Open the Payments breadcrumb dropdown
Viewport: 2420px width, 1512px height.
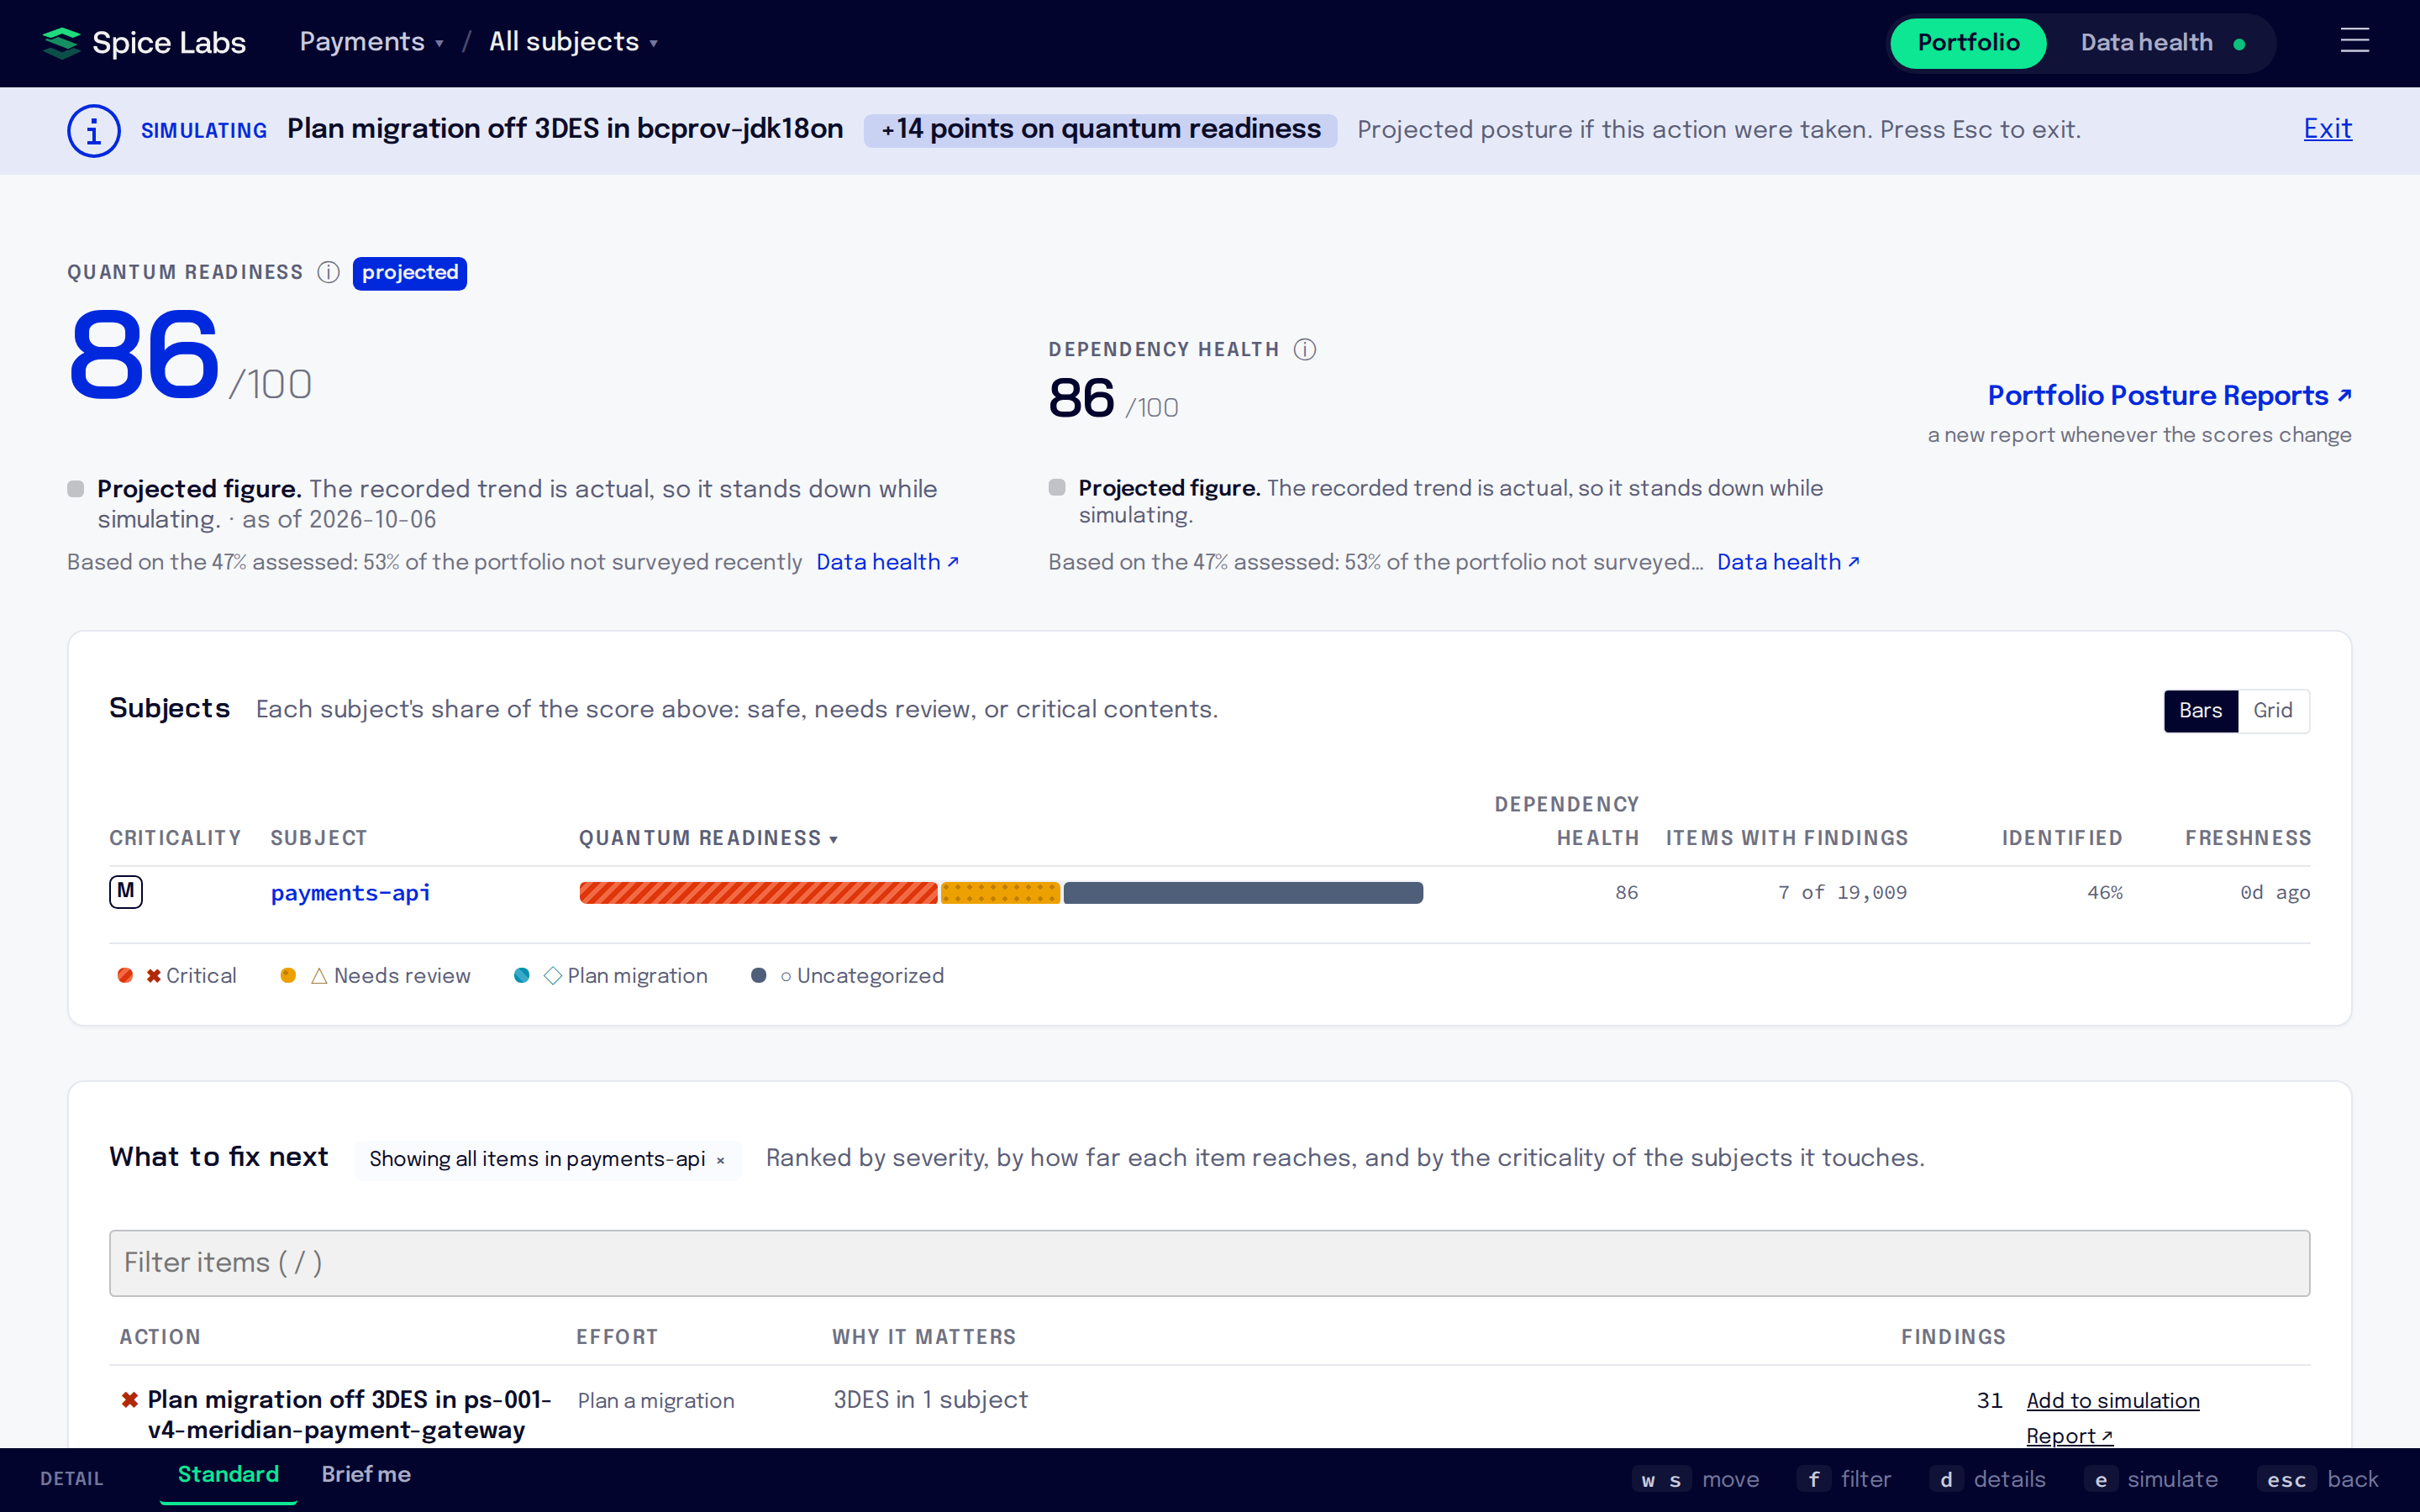(x=371, y=42)
